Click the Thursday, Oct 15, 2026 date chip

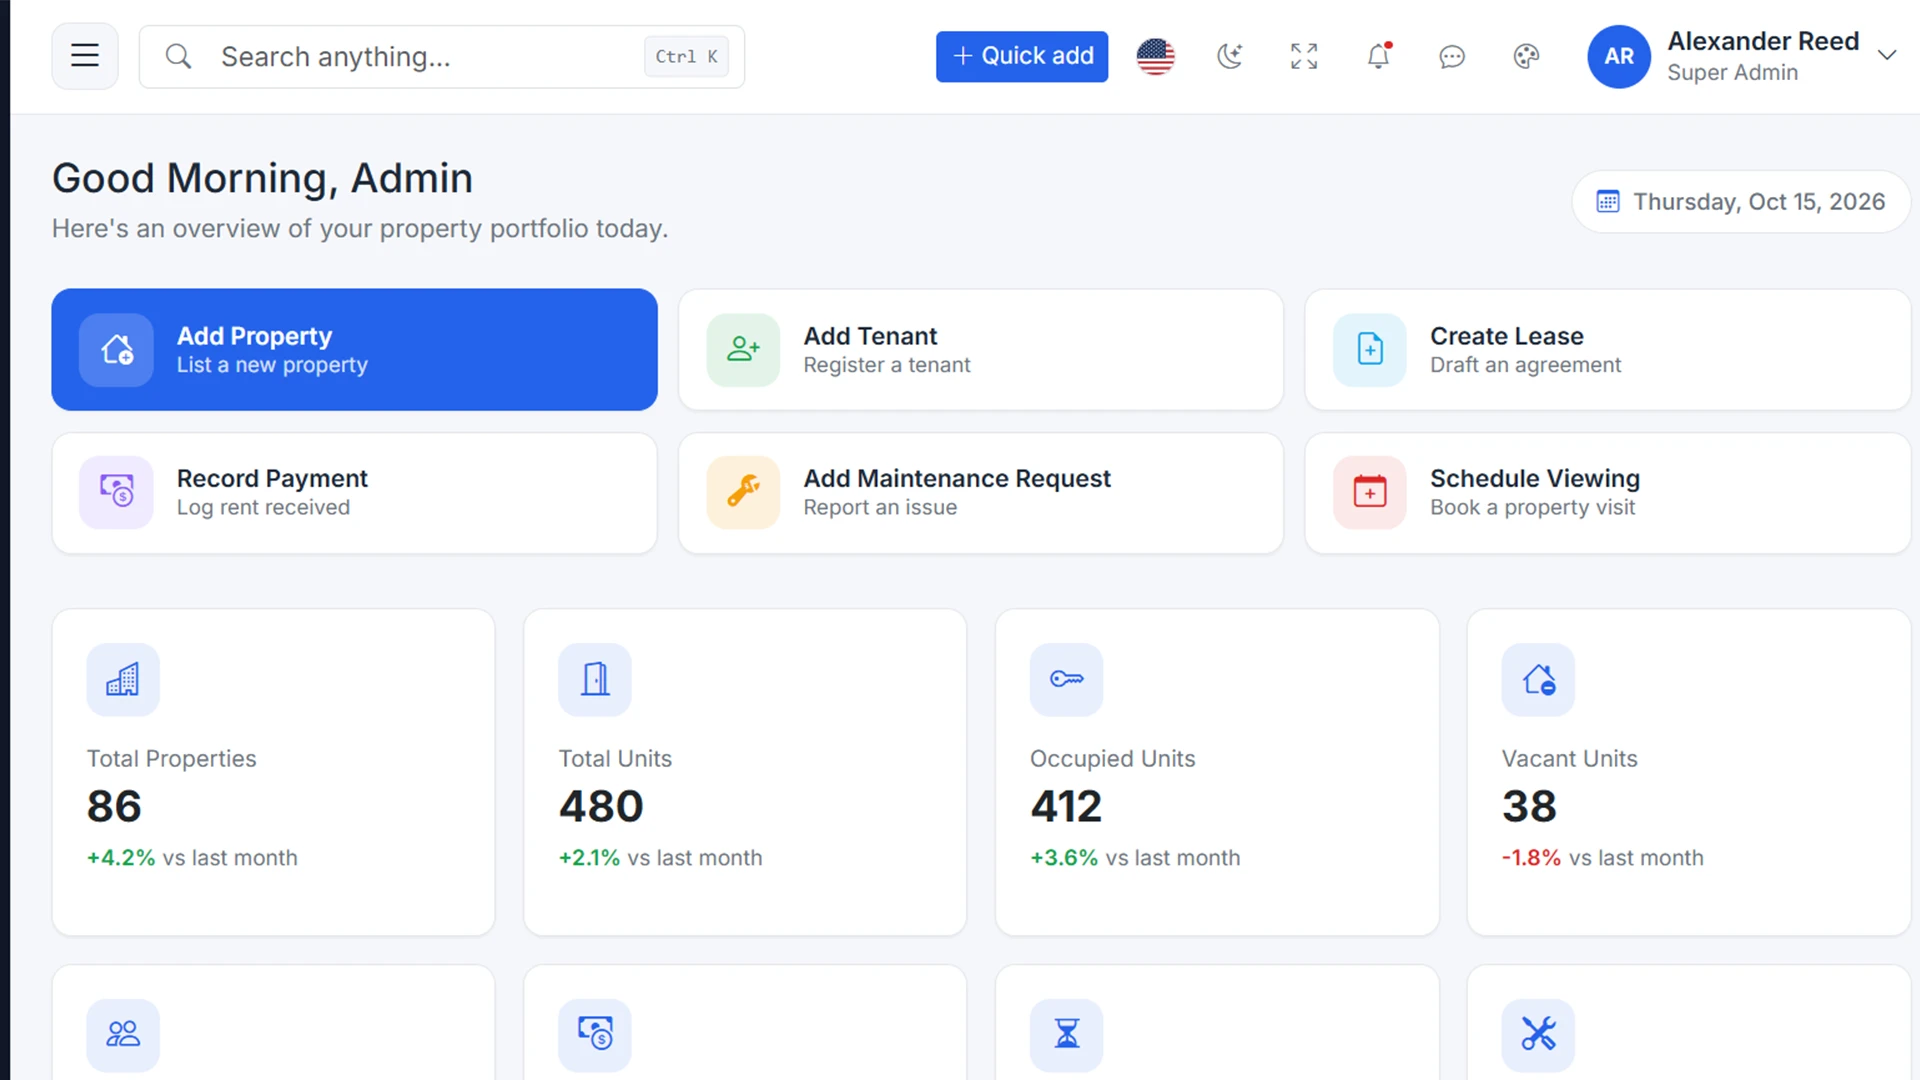pyautogui.click(x=1741, y=202)
